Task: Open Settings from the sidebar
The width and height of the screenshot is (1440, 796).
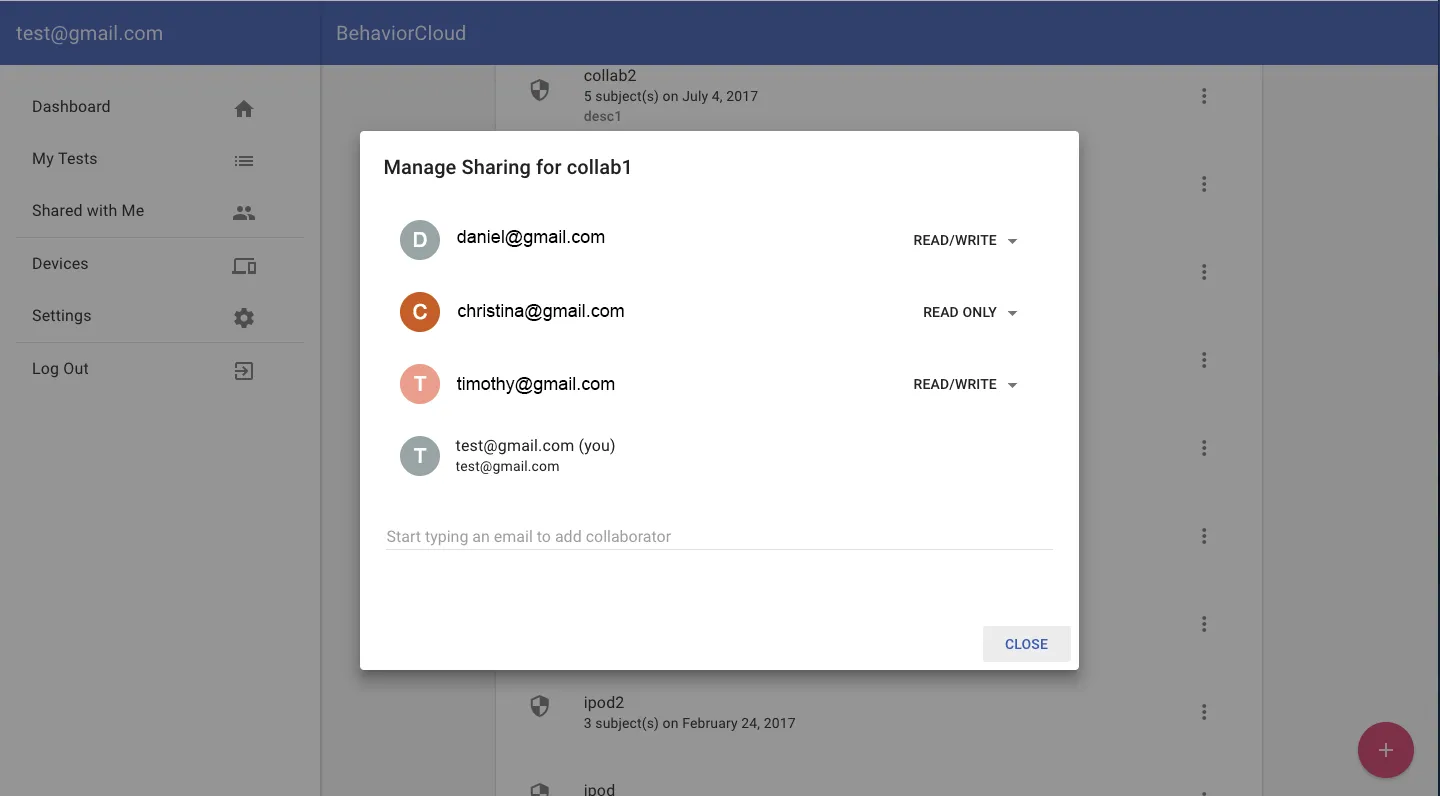Action: pos(160,316)
